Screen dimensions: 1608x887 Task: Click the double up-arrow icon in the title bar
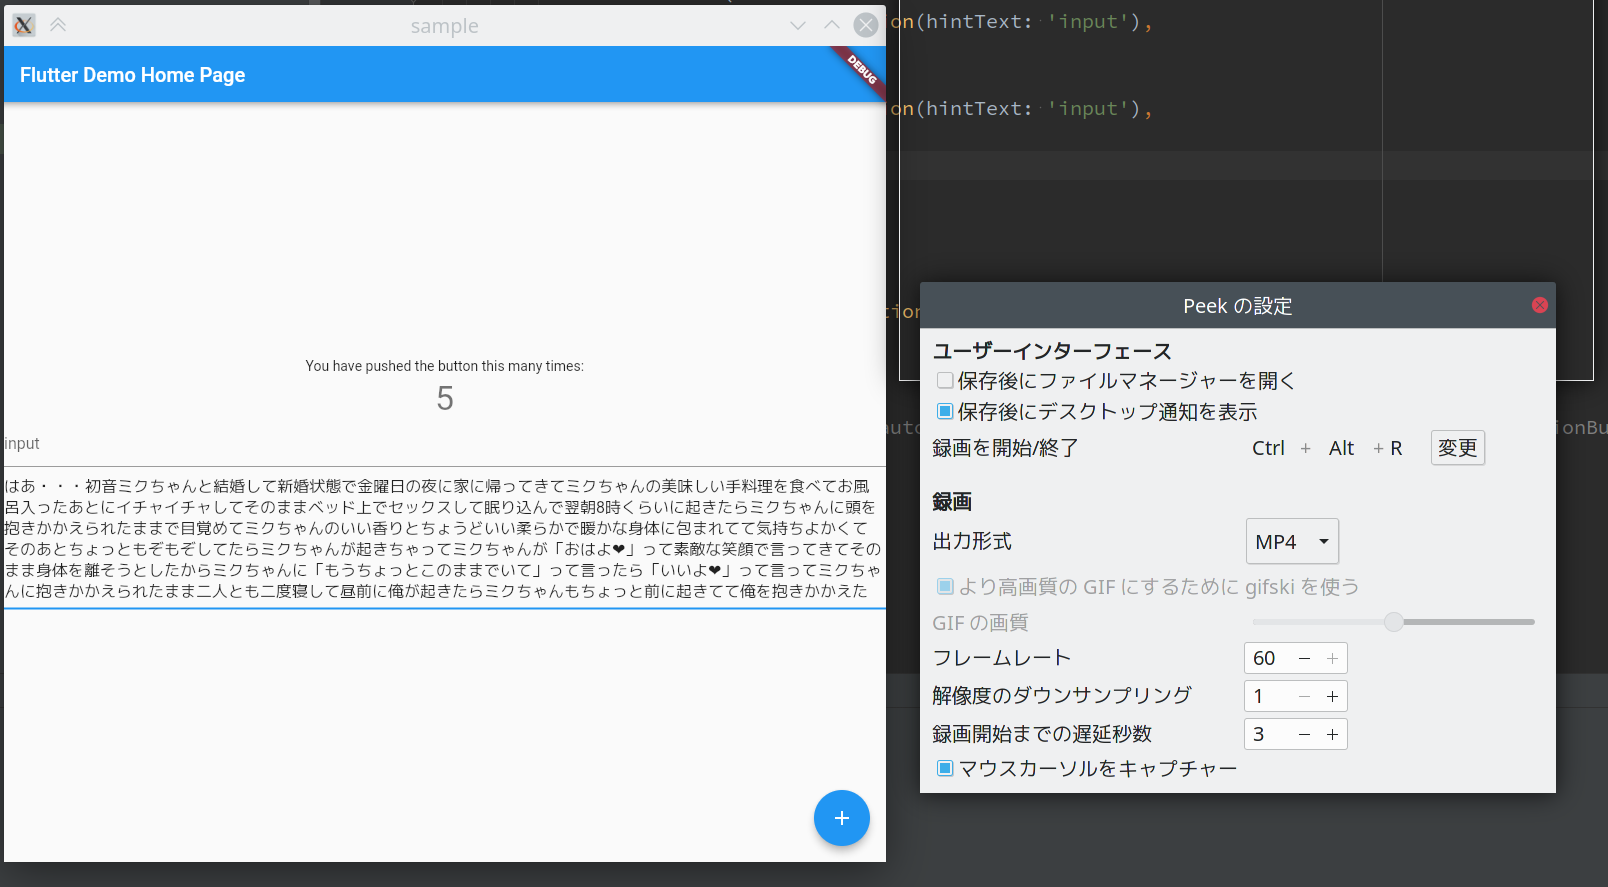pyautogui.click(x=58, y=25)
